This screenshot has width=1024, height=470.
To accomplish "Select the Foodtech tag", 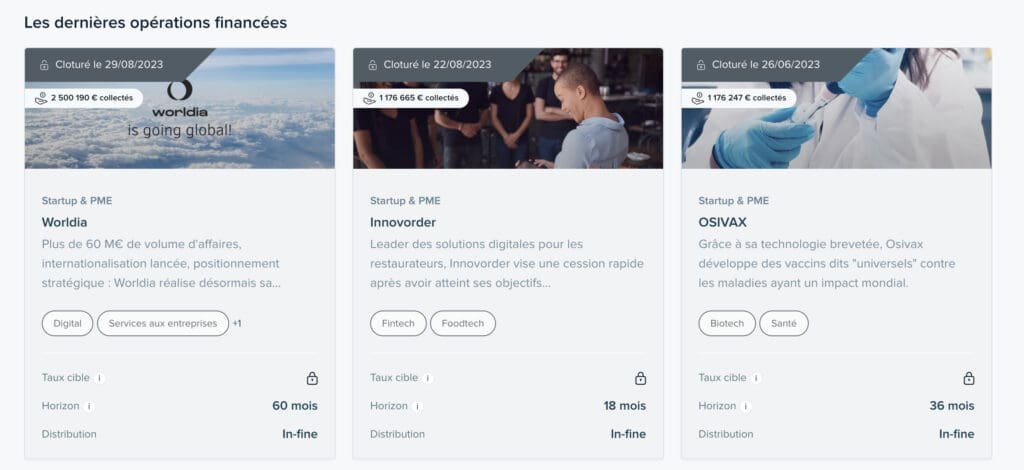I will click(463, 323).
